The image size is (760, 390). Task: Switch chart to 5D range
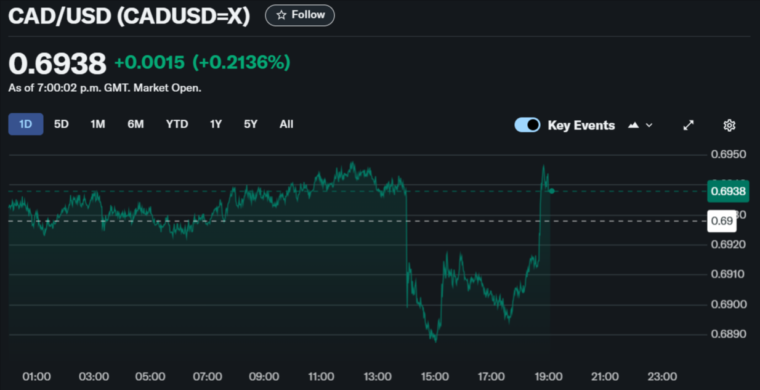tap(61, 125)
